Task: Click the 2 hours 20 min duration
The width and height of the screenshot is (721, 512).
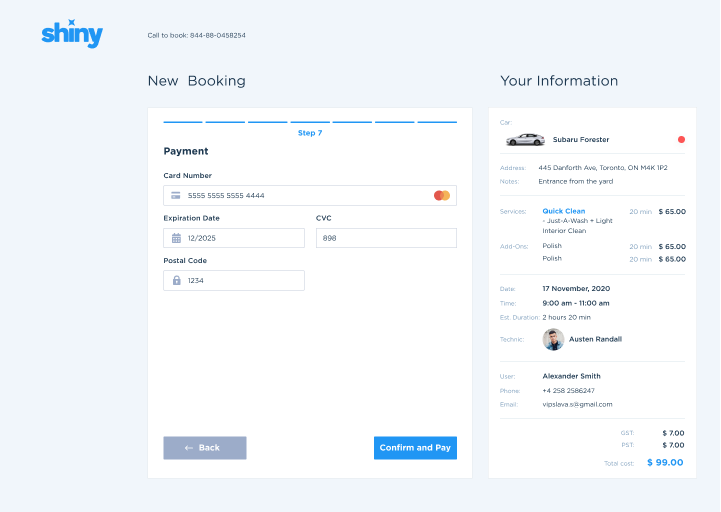Action: click(566, 317)
